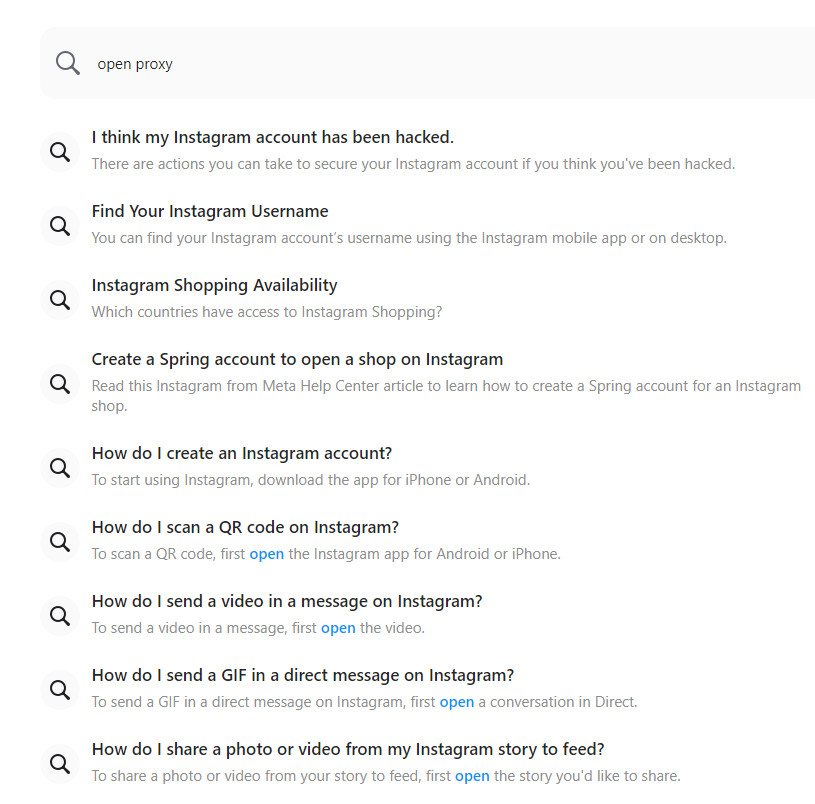This screenshot has width=815, height=804.
Task: Open 'How do I create an Instagram account?'
Action: [242, 453]
